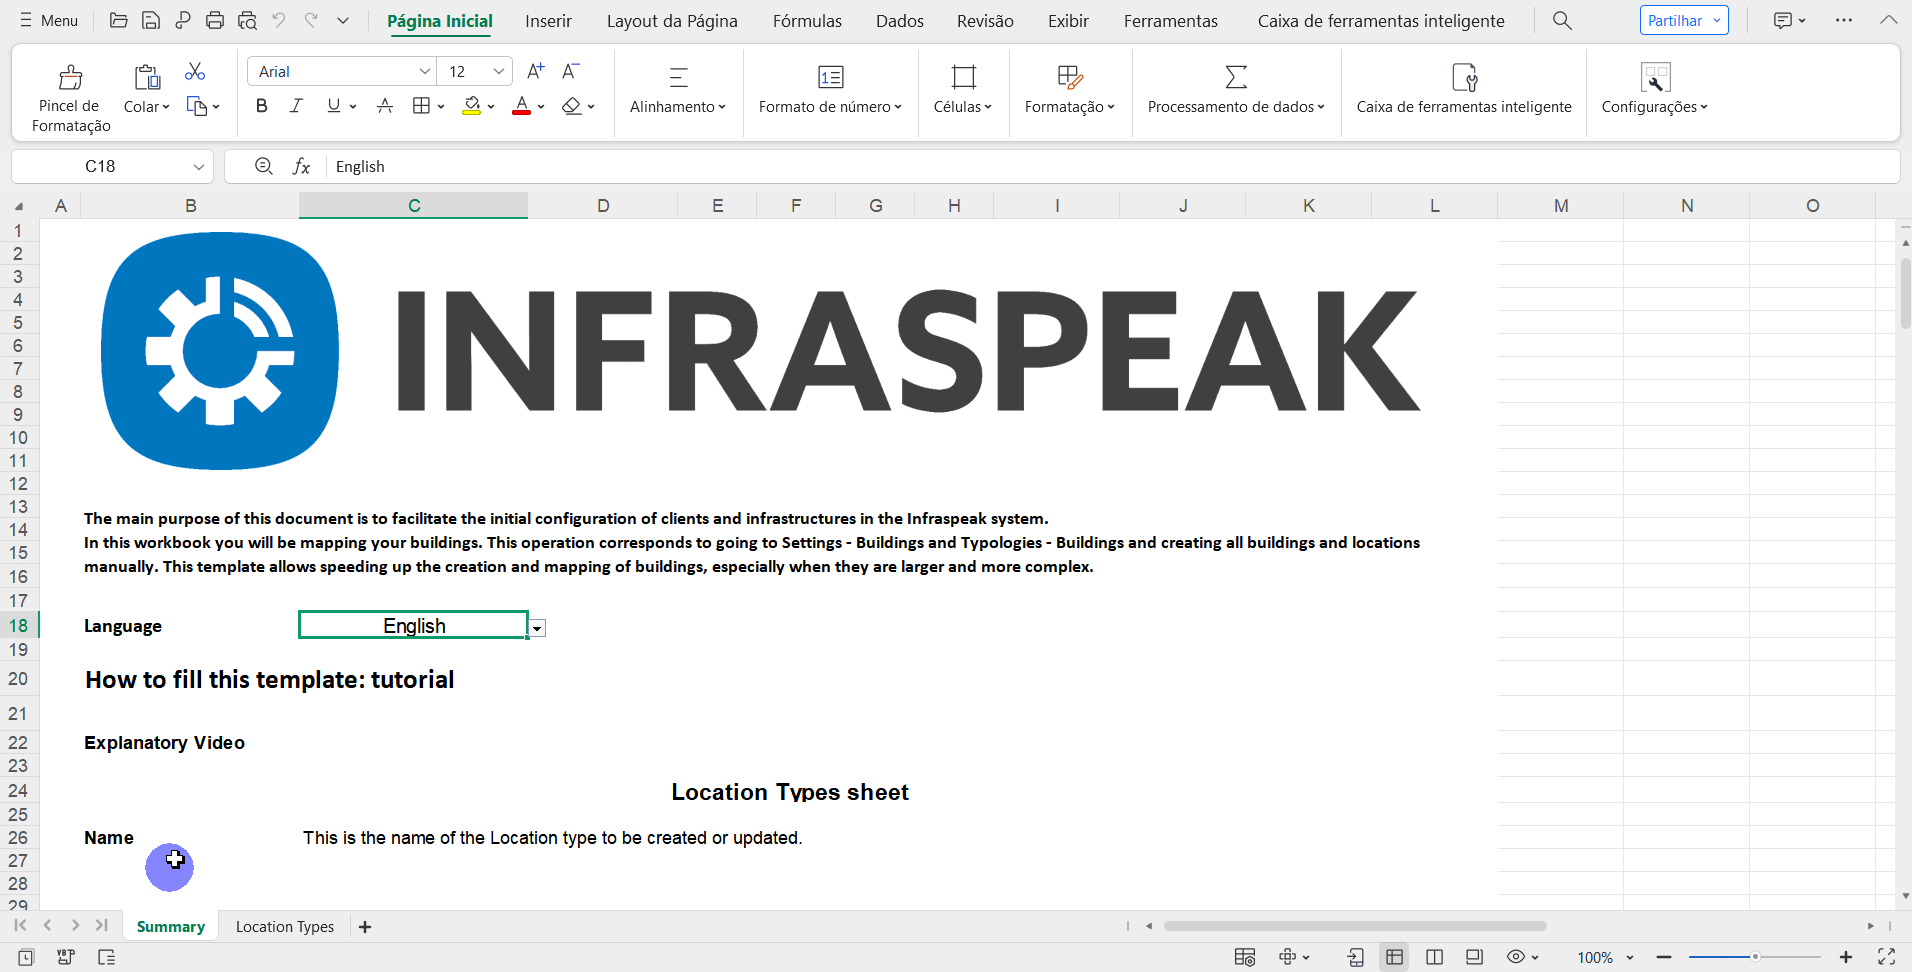Increase the font size

536,71
